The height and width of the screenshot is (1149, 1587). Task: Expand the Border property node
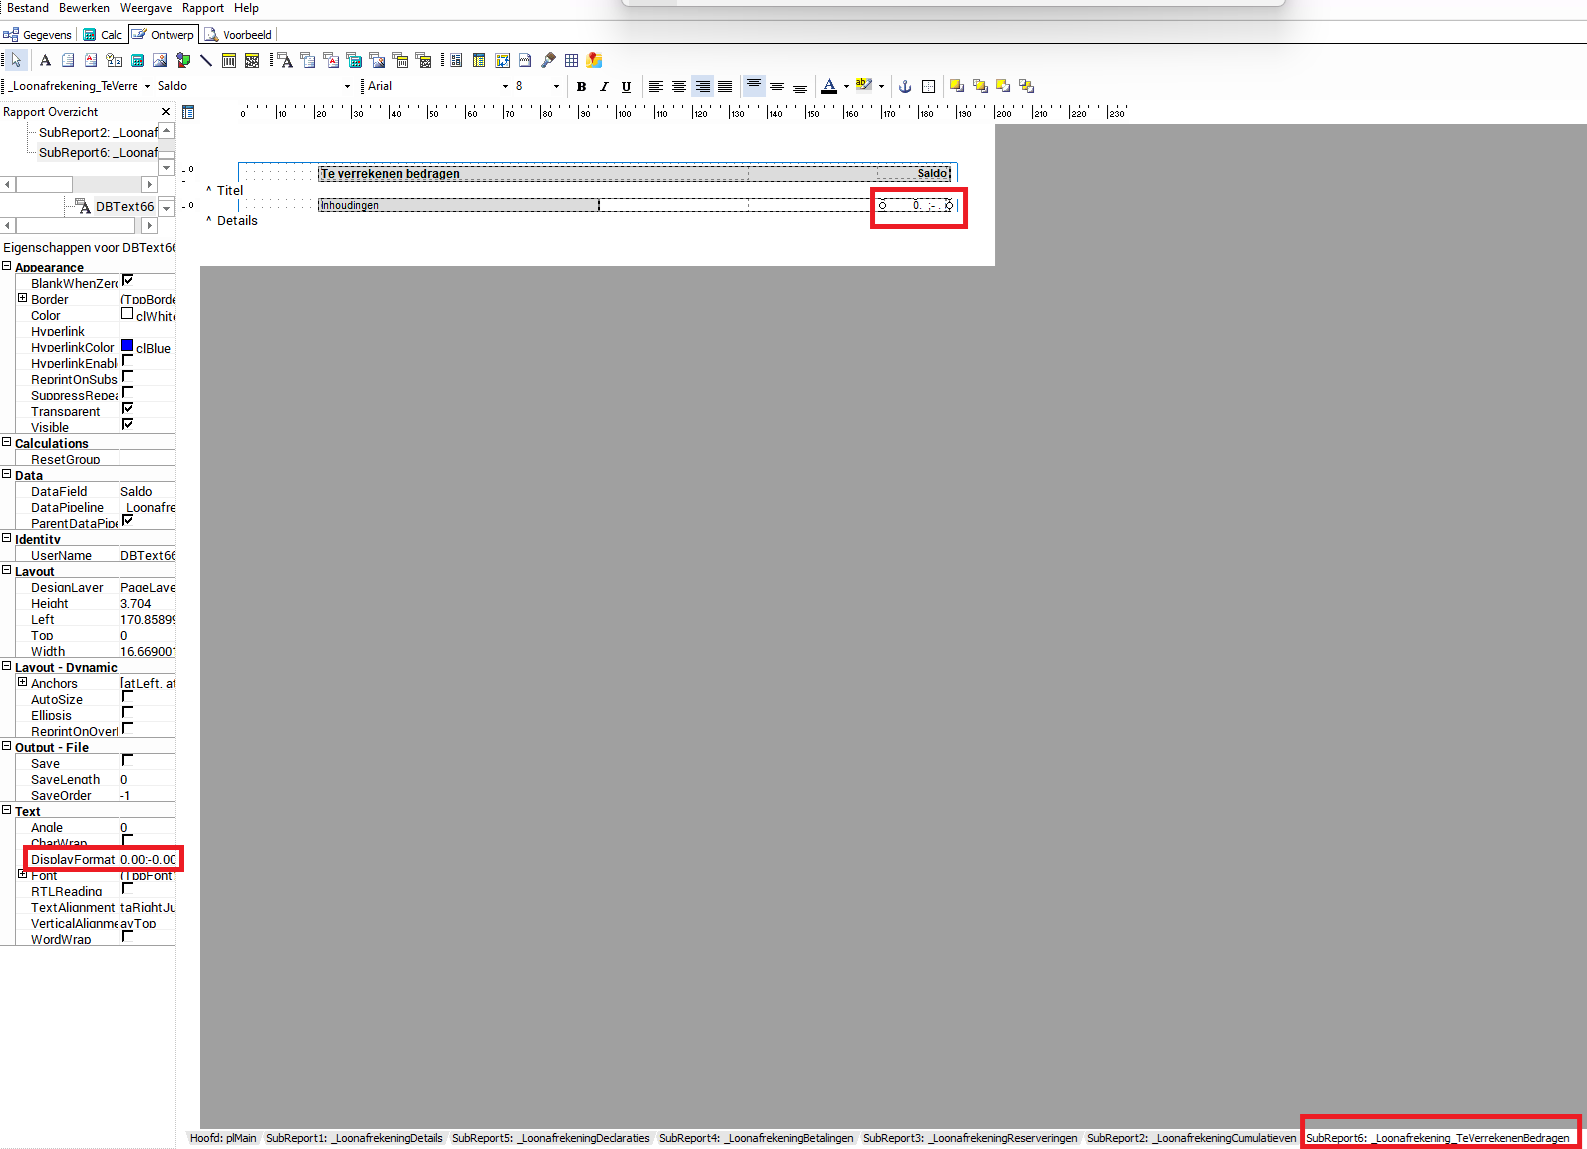[x=22, y=299]
